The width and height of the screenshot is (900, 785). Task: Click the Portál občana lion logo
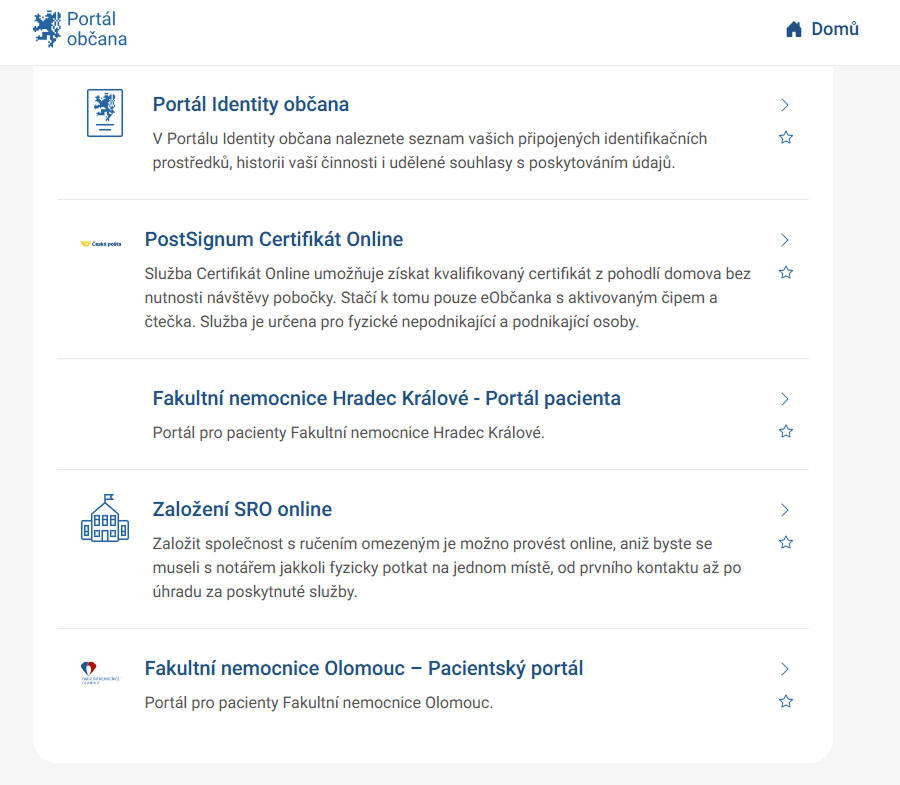coord(47,29)
